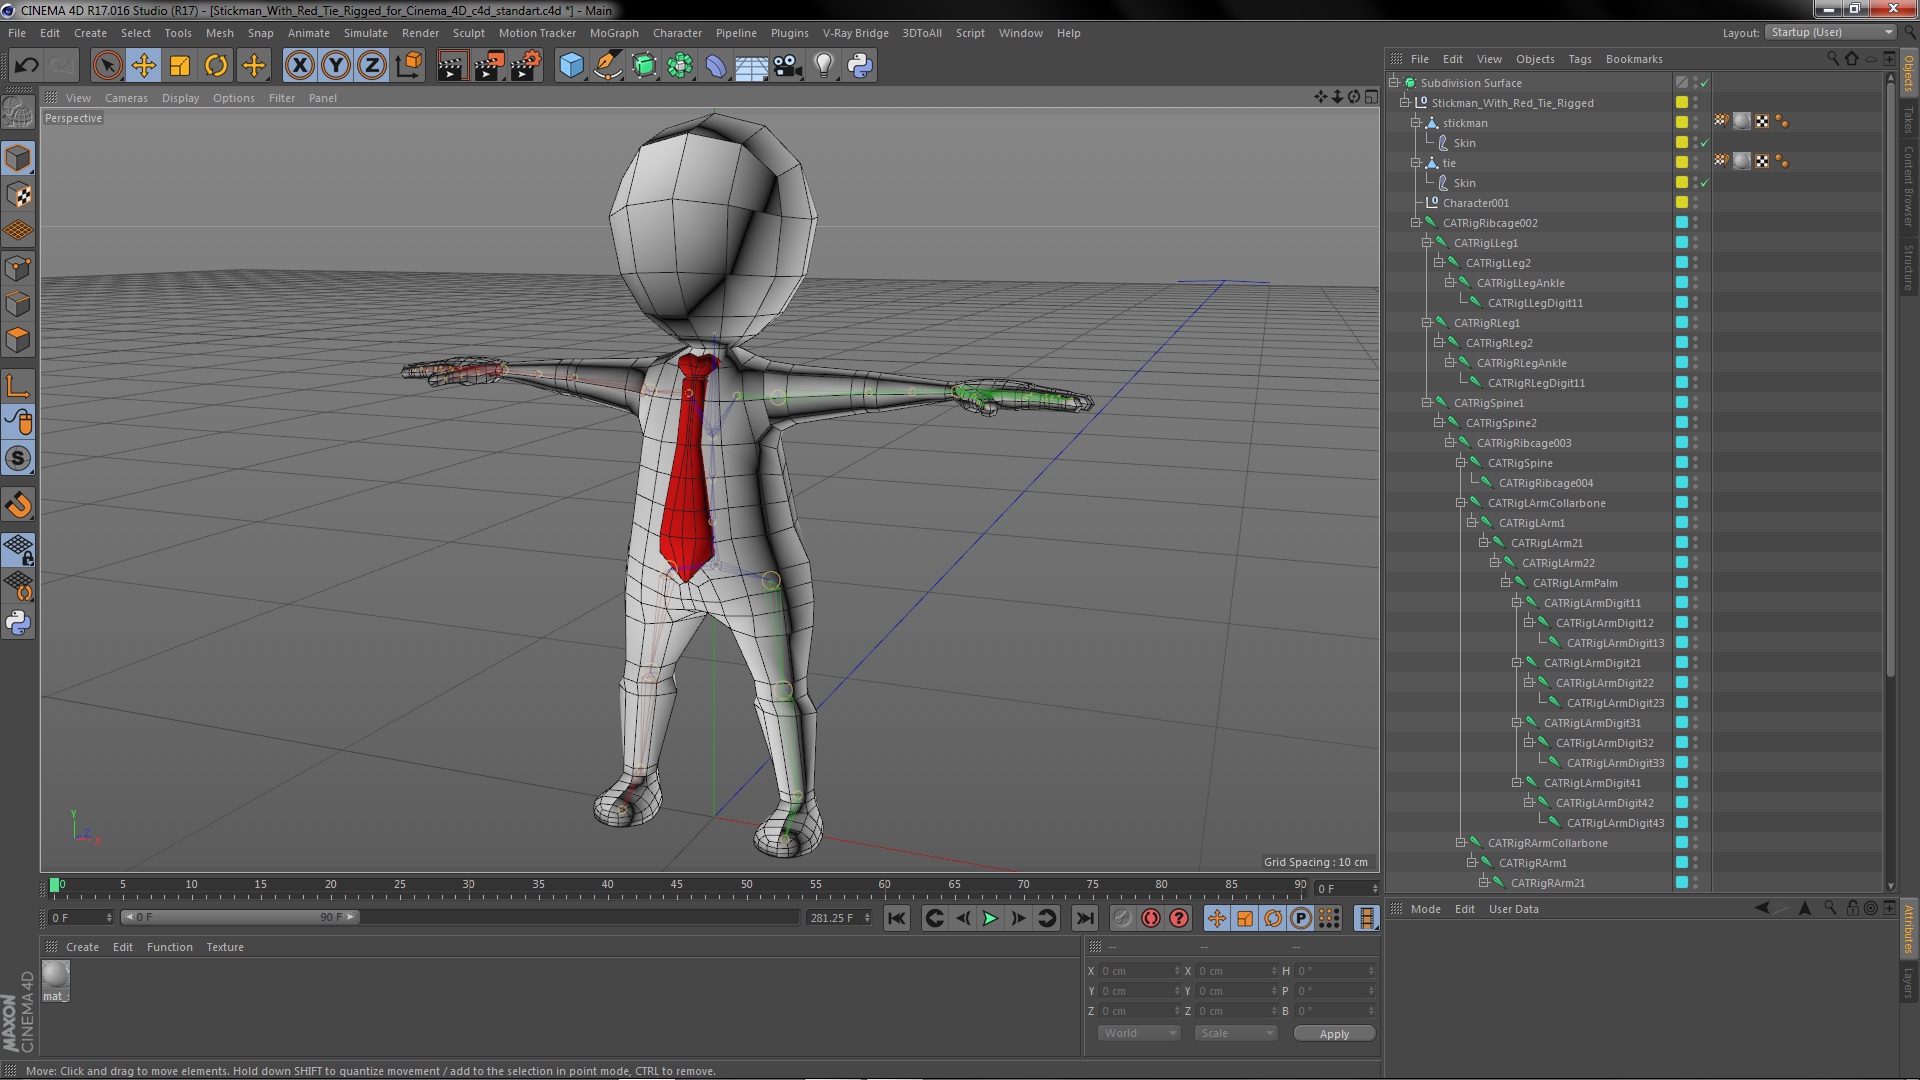
Task: Open the World coordinate dropdown
Action: point(1139,1033)
